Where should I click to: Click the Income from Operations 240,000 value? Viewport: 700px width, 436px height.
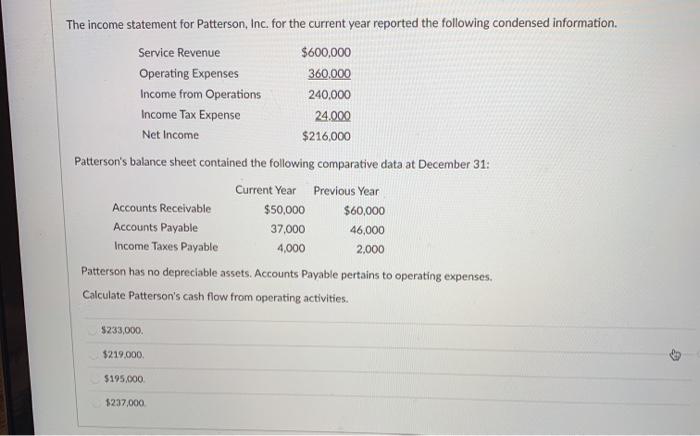(329, 95)
